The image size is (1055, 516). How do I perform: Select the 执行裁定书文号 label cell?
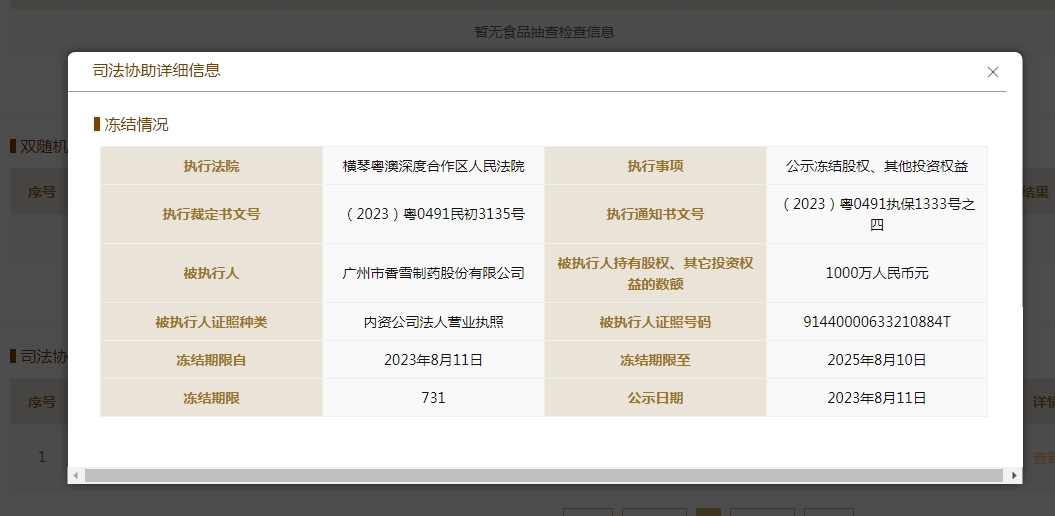click(x=211, y=214)
